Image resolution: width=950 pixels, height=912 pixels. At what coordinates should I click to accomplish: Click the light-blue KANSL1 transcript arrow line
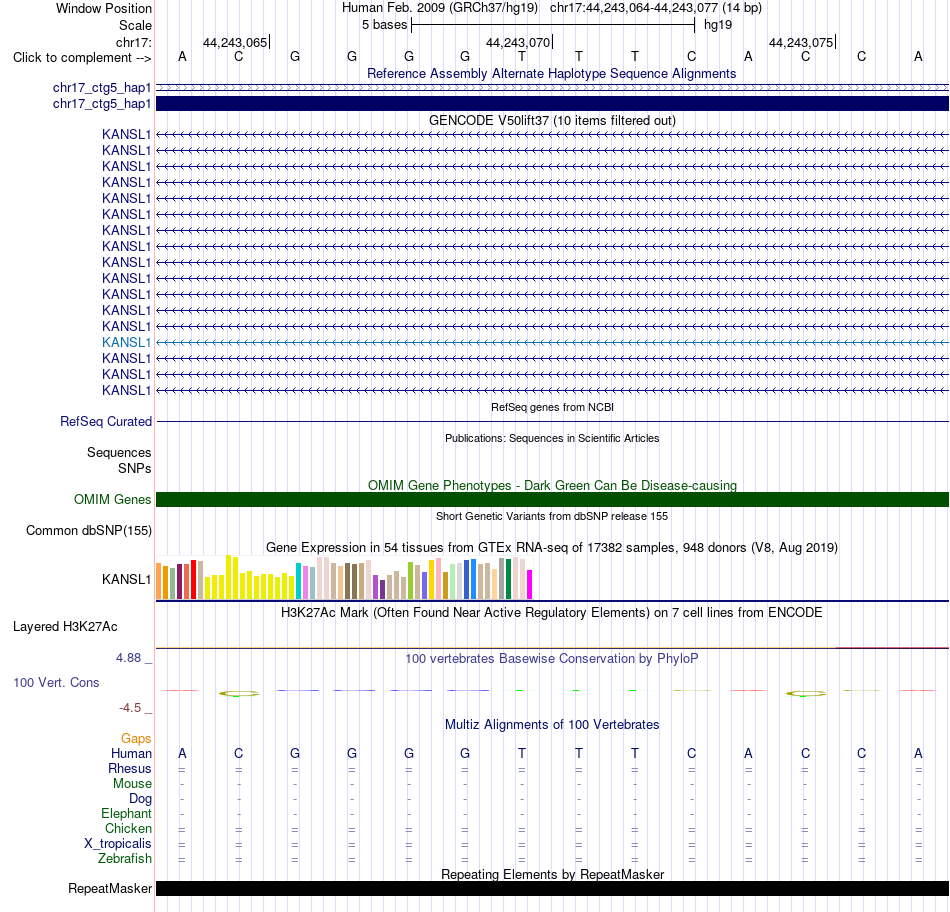pyautogui.click(x=552, y=342)
